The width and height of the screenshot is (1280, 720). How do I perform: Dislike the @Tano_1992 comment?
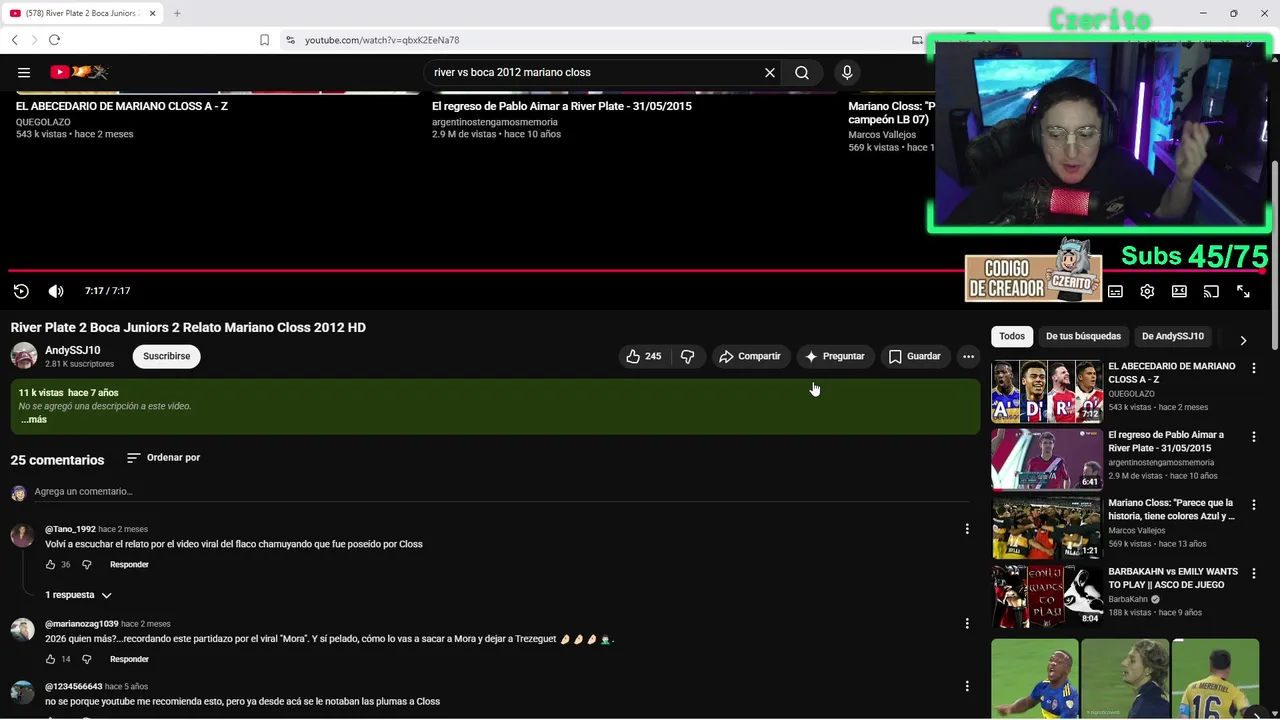pyautogui.click(x=87, y=565)
